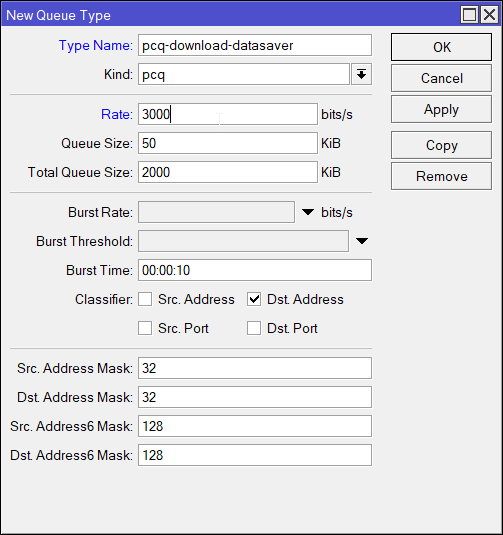503x535 pixels.
Task: Focus the Type Name input field
Action: (255, 45)
